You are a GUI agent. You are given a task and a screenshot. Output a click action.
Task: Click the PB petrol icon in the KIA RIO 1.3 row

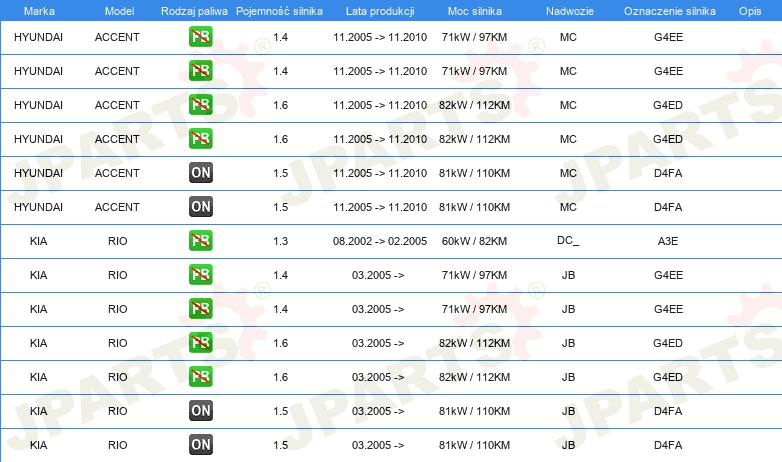[x=200, y=240]
